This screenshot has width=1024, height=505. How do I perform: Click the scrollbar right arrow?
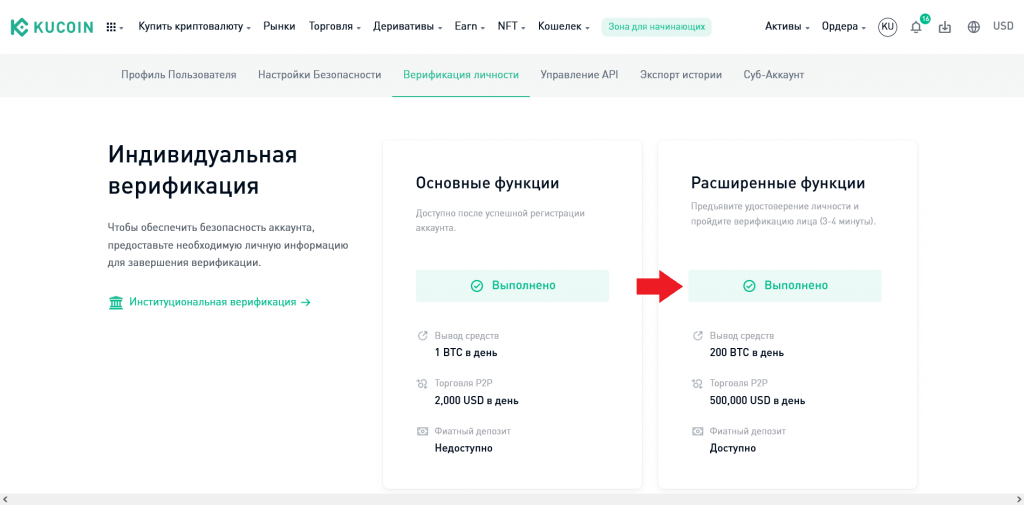1018,499
